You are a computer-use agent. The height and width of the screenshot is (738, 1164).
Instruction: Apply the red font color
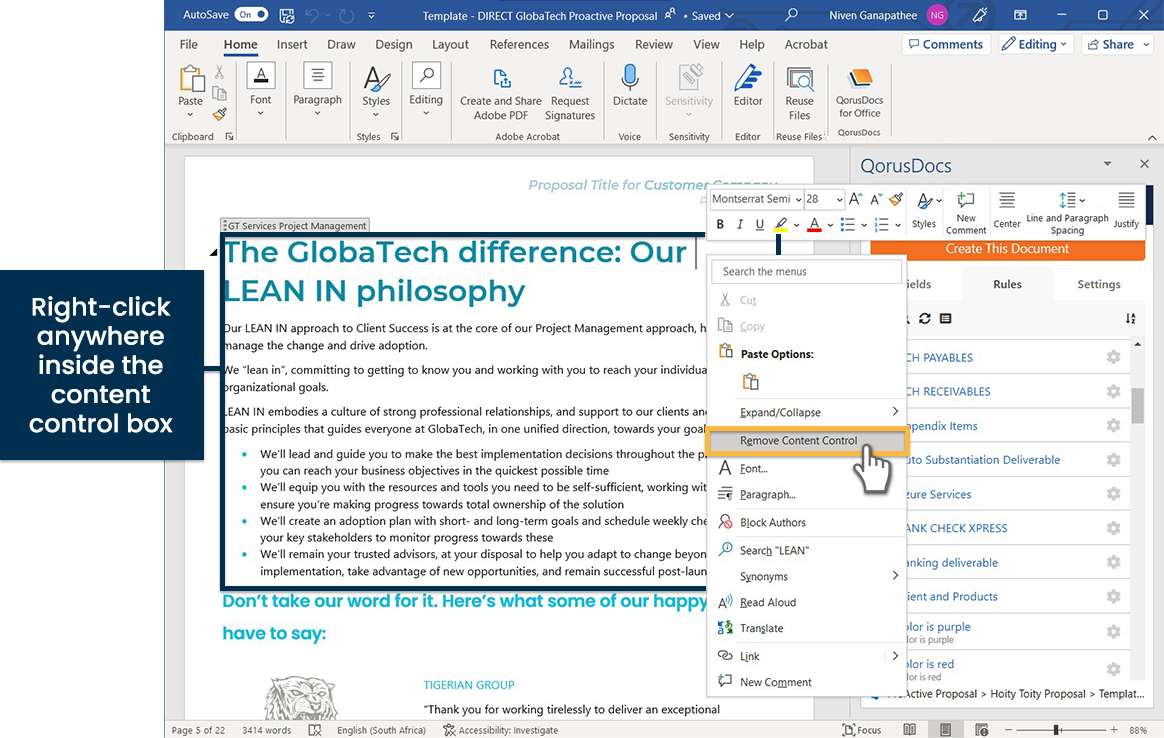[814, 224]
